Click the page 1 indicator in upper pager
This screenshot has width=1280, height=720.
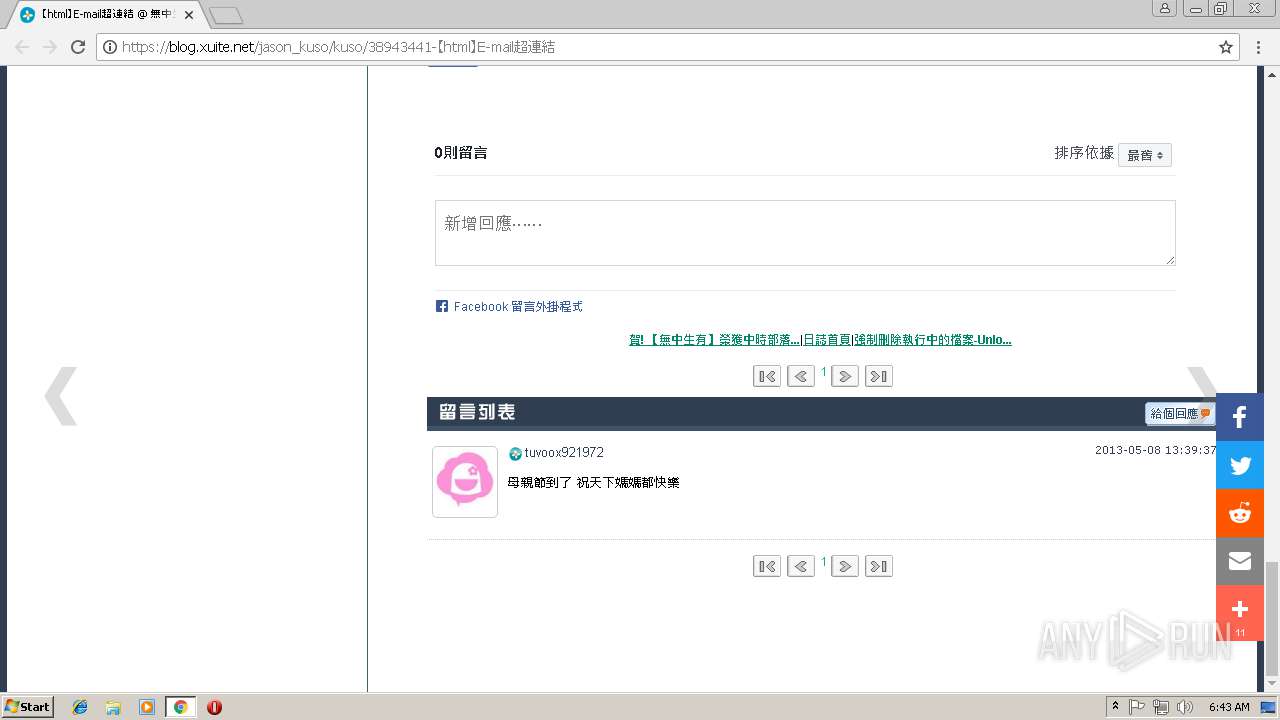(824, 372)
